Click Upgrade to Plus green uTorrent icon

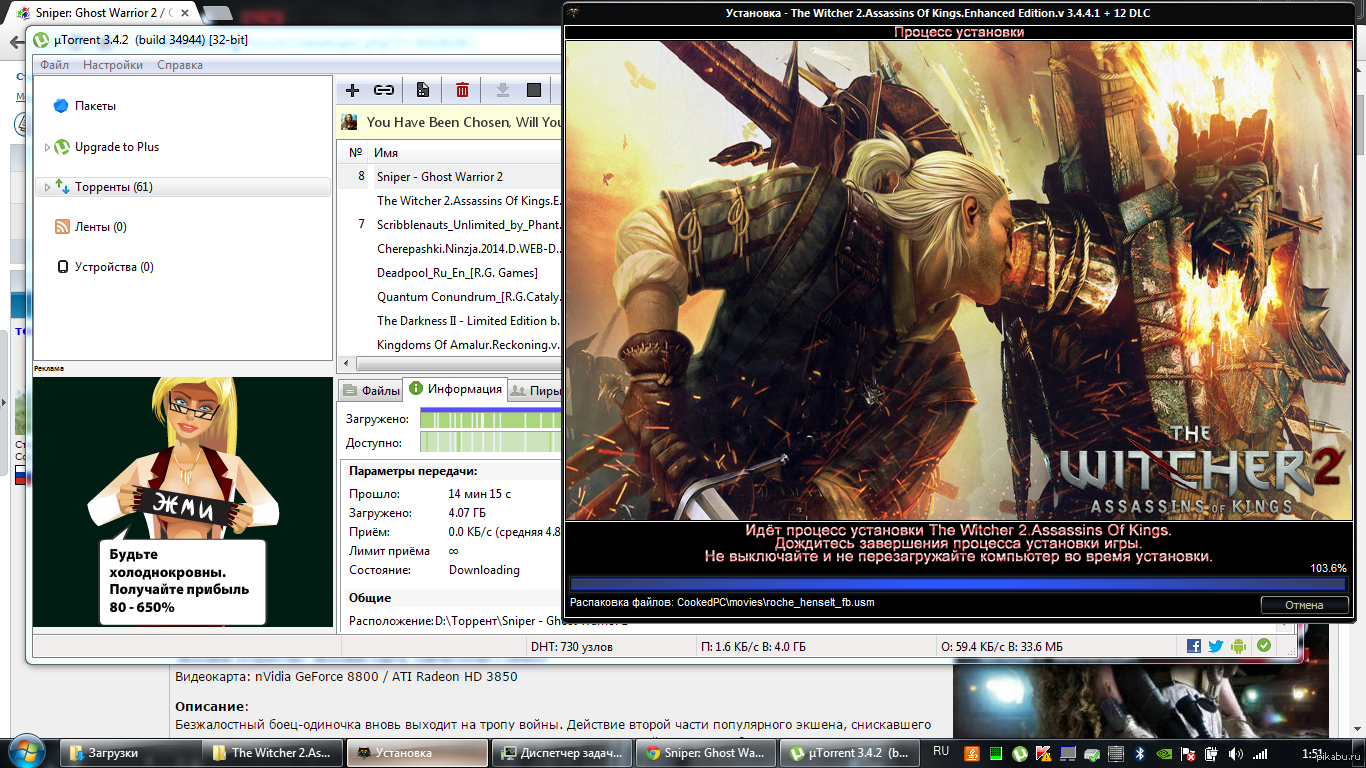tap(62, 147)
